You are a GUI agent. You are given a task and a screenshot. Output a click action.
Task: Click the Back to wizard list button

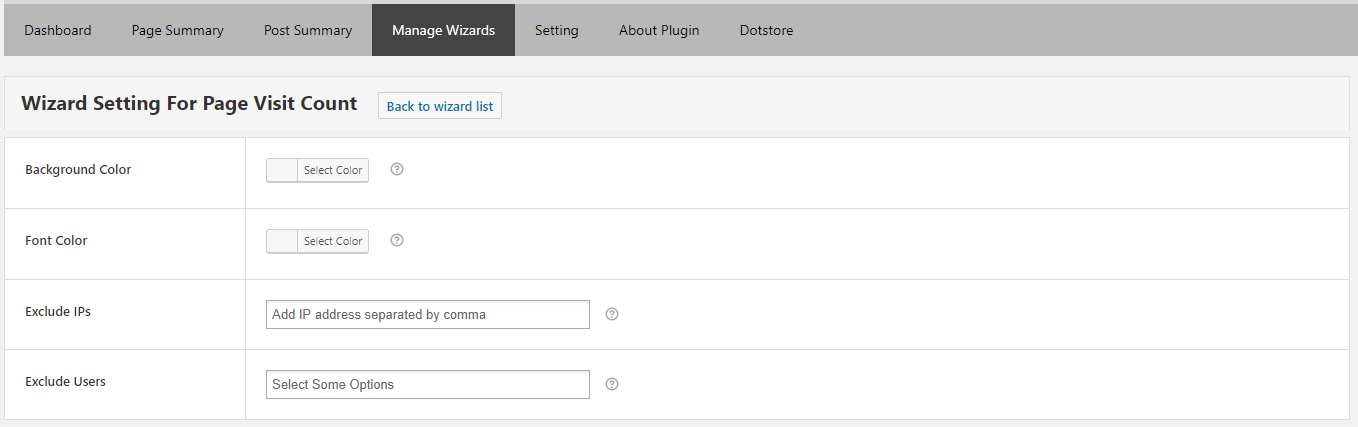tap(440, 106)
